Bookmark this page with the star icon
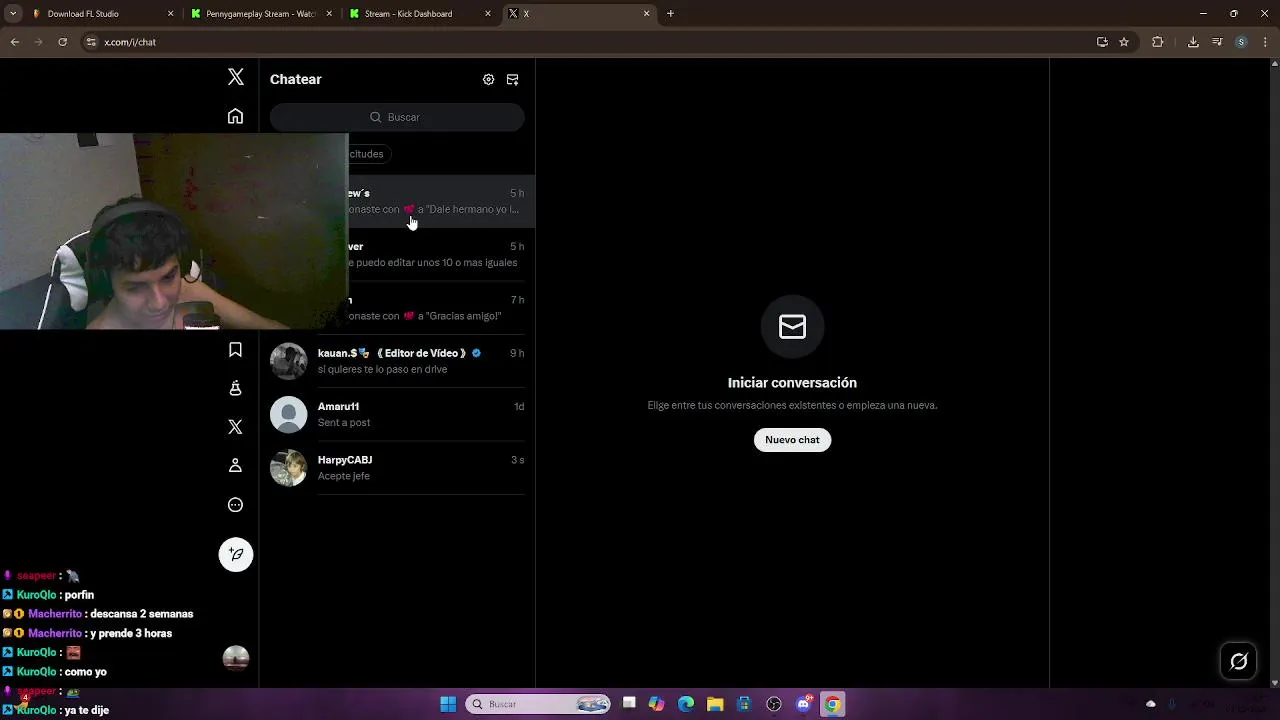 coord(1124,42)
